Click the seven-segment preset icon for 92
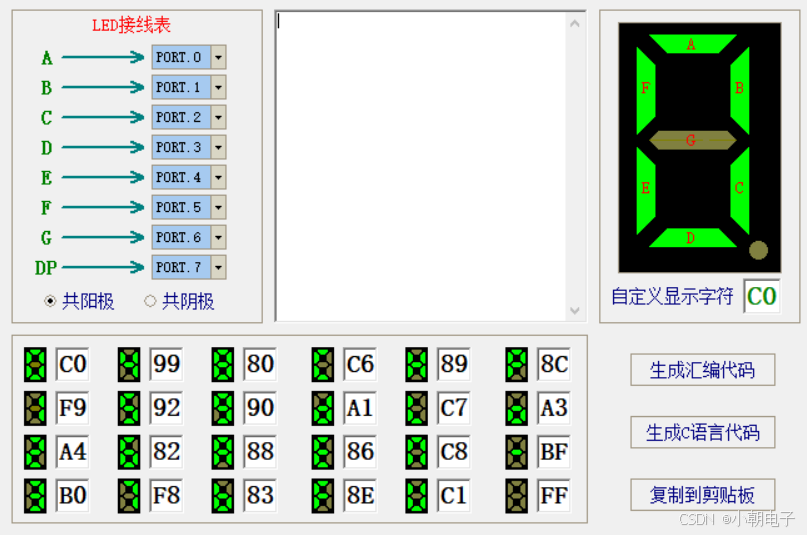This screenshot has width=807, height=535. pos(129,408)
